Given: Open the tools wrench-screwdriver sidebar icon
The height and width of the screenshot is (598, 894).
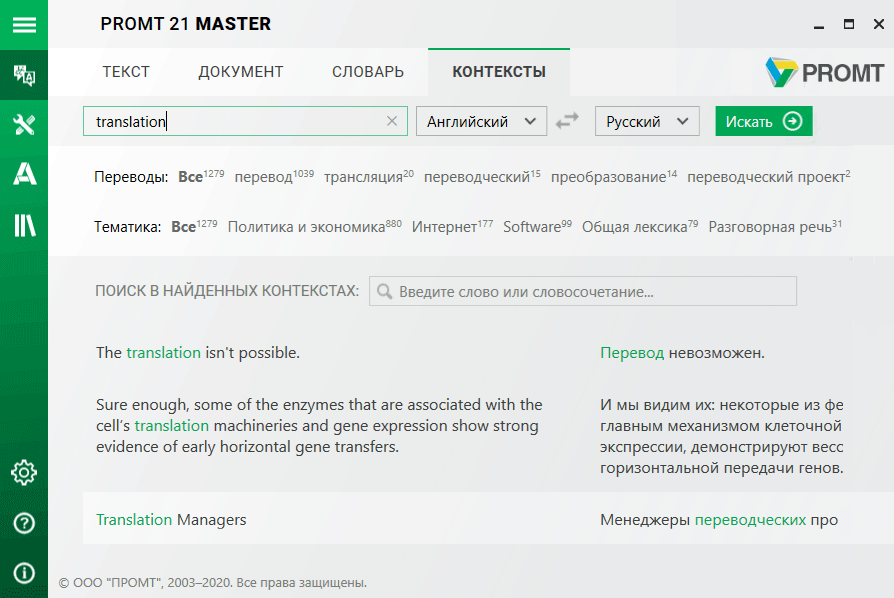Looking at the screenshot, I should 24,124.
